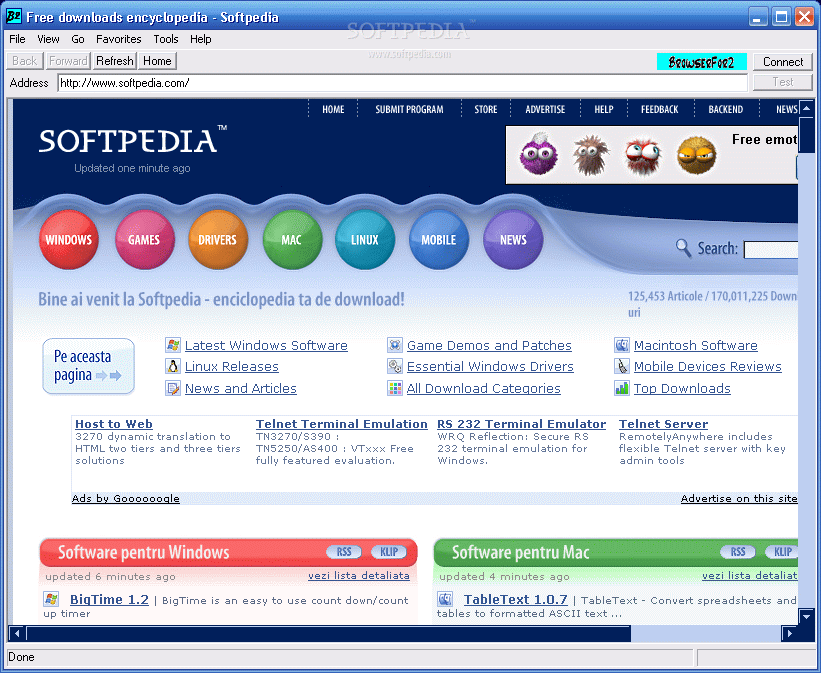Viewport: 821px width, 673px height.
Task: Click the vertical scrollbar down arrow
Action: (806, 616)
